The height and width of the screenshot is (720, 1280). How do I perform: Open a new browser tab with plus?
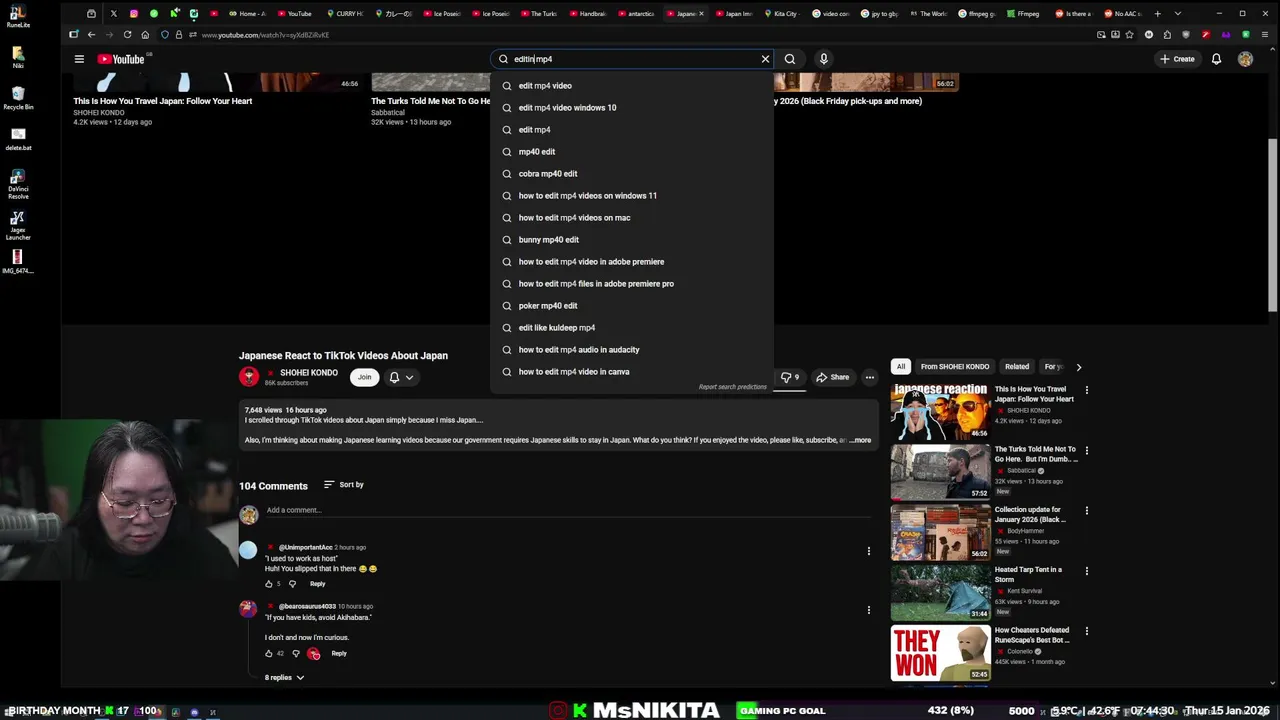pyautogui.click(x=1158, y=14)
